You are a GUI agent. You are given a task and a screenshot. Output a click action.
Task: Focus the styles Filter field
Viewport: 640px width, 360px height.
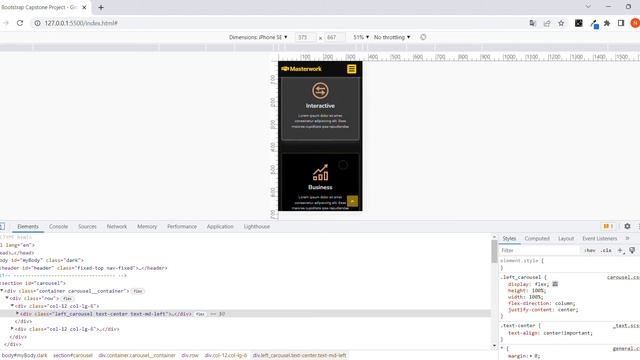coord(539,250)
